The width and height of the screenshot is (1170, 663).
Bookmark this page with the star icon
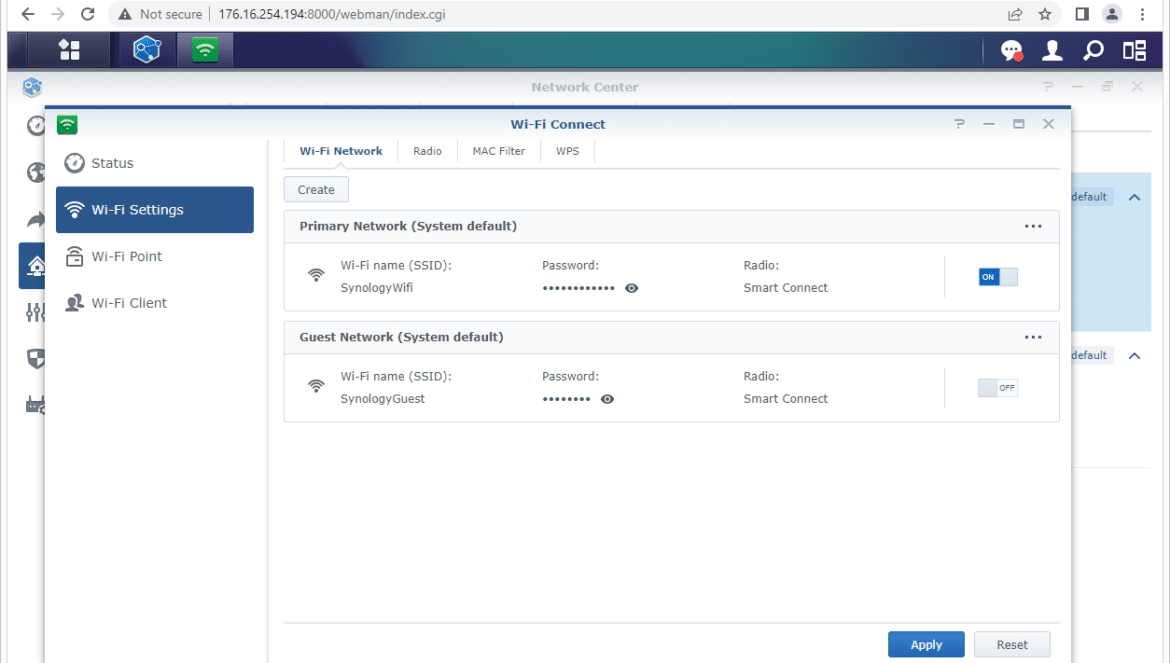(x=1045, y=14)
